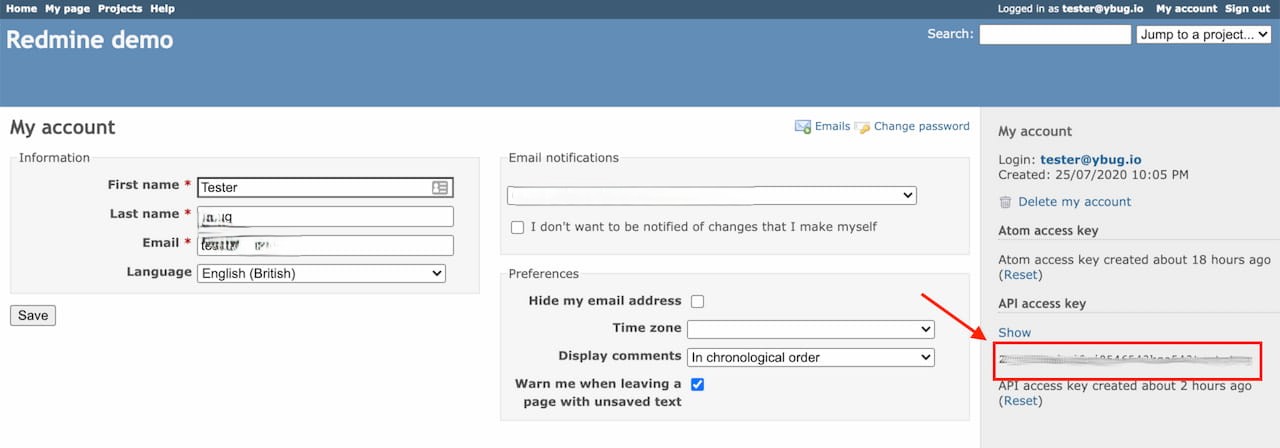1280x448 pixels.
Task: Click the Save button
Action: coord(33,315)
